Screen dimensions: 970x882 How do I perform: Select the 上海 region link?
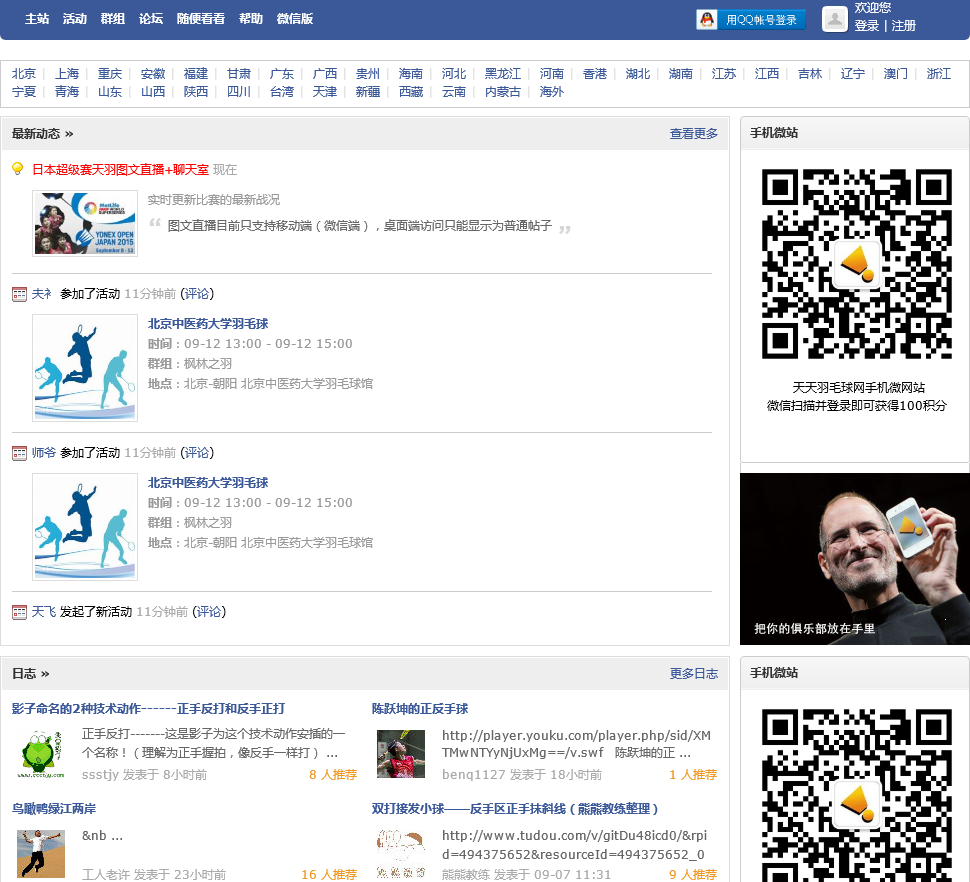pos(67,74)
